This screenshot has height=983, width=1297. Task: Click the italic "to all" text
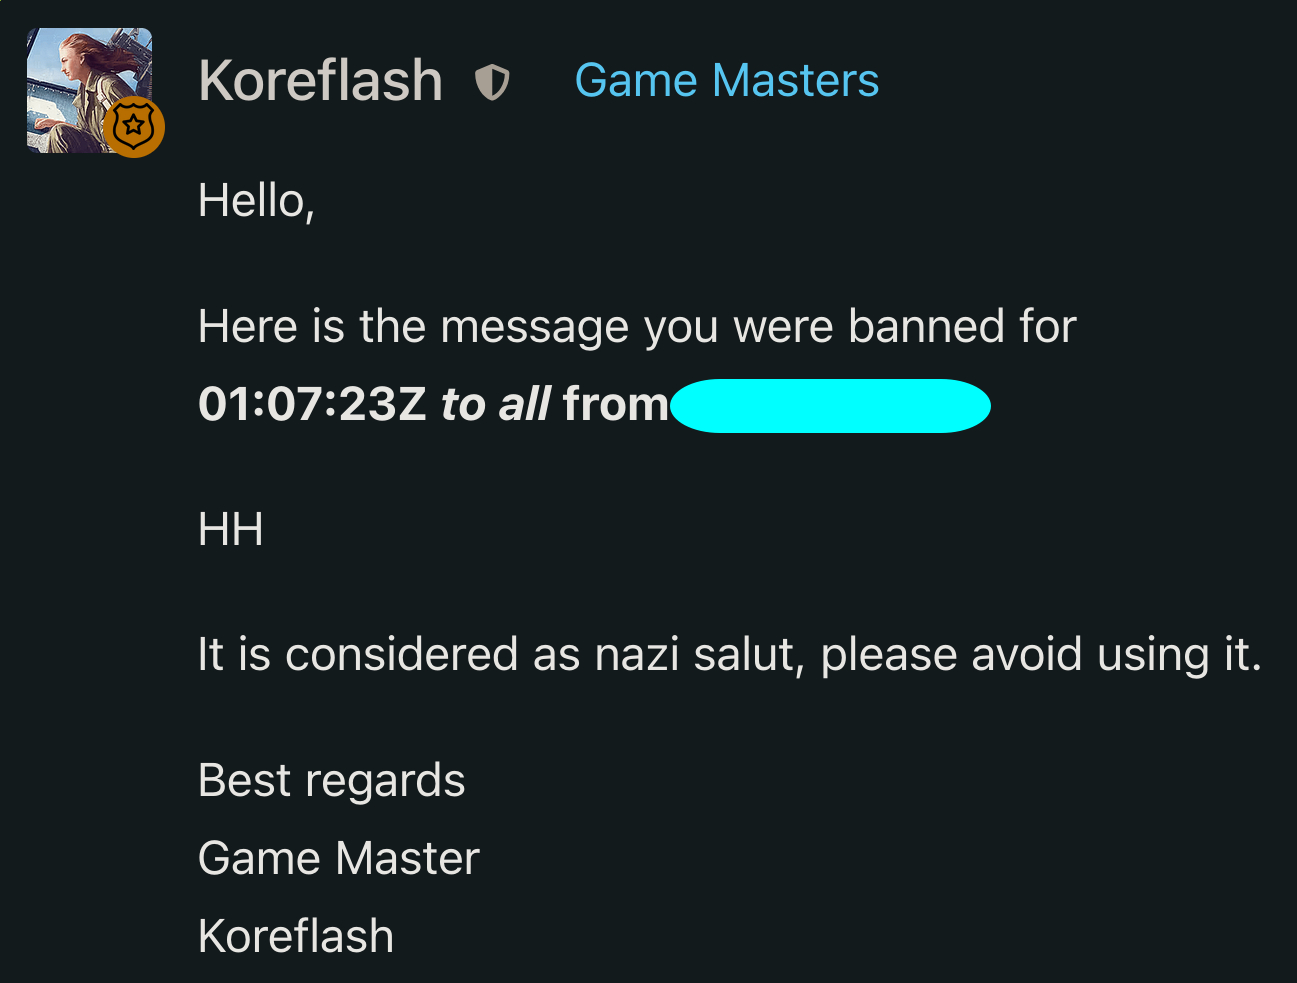(496, 404)
